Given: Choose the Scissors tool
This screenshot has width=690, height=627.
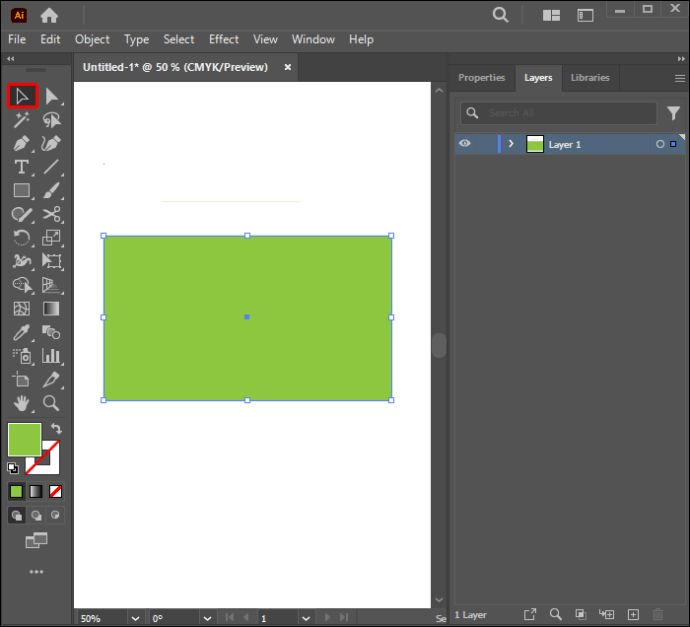Looking at the screenshot, I should coord(51,214).
